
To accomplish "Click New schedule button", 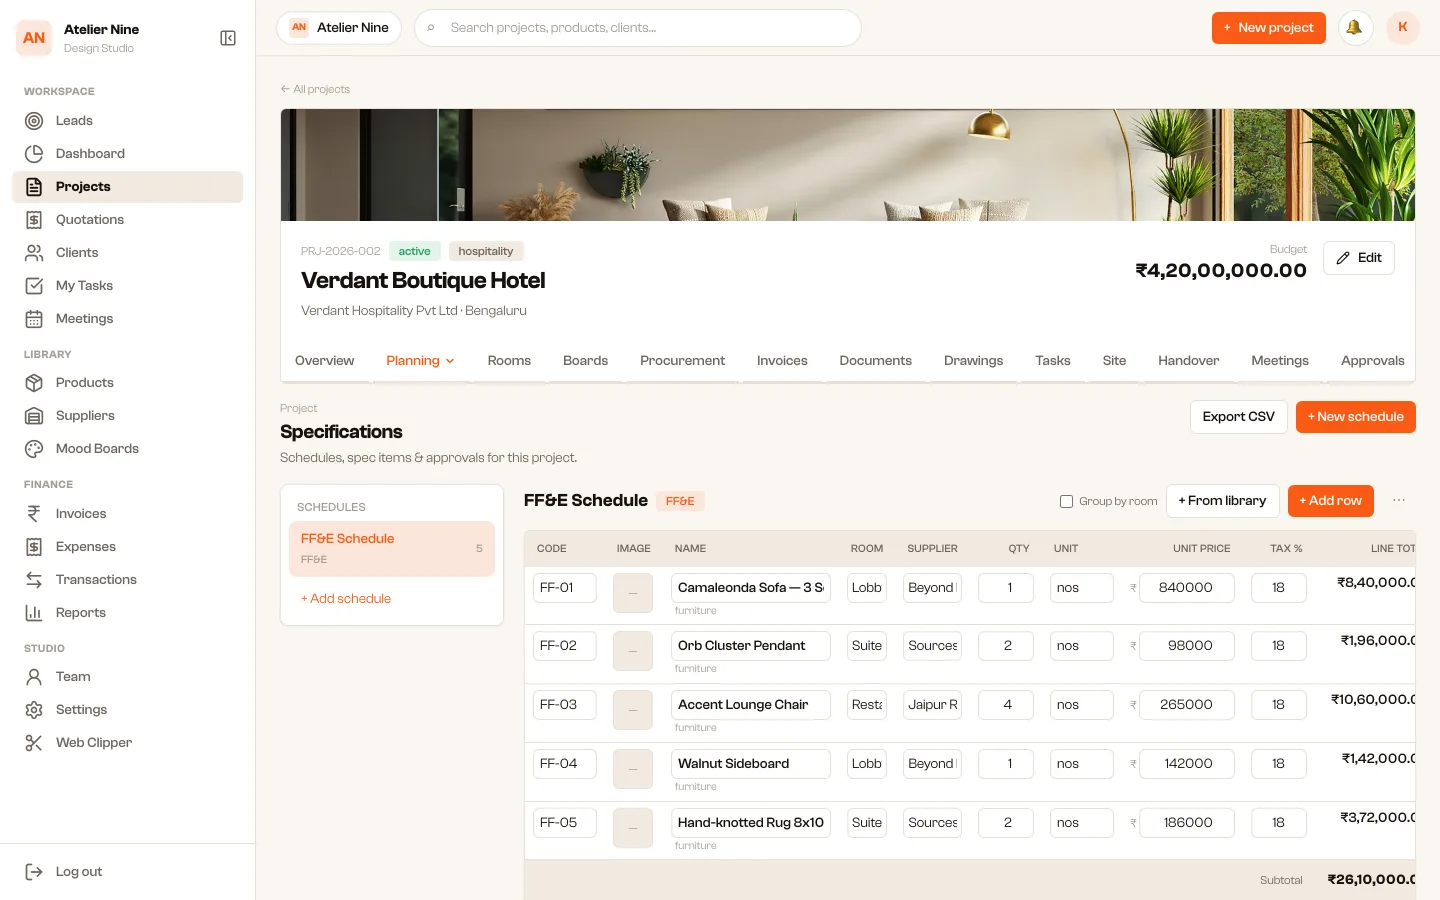I will (x=1355, y=417).
